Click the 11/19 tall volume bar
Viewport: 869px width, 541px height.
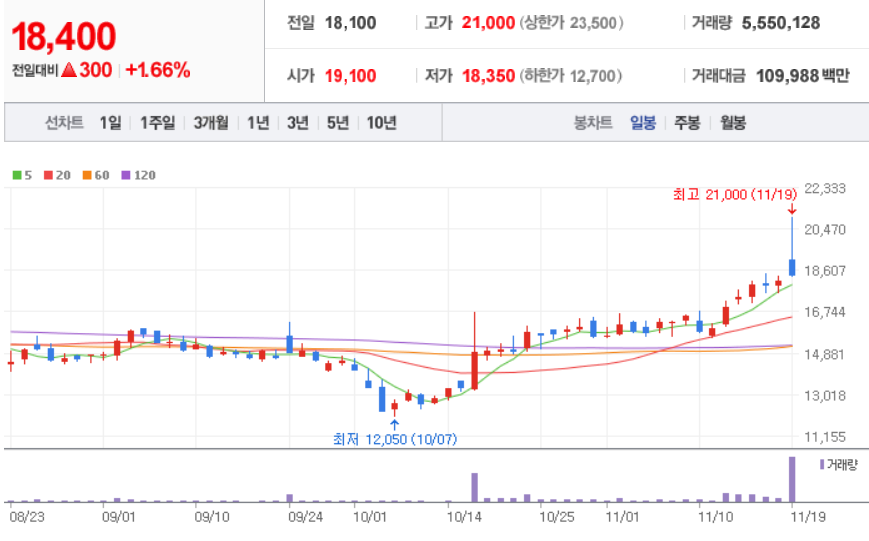(x=792, y=479)
